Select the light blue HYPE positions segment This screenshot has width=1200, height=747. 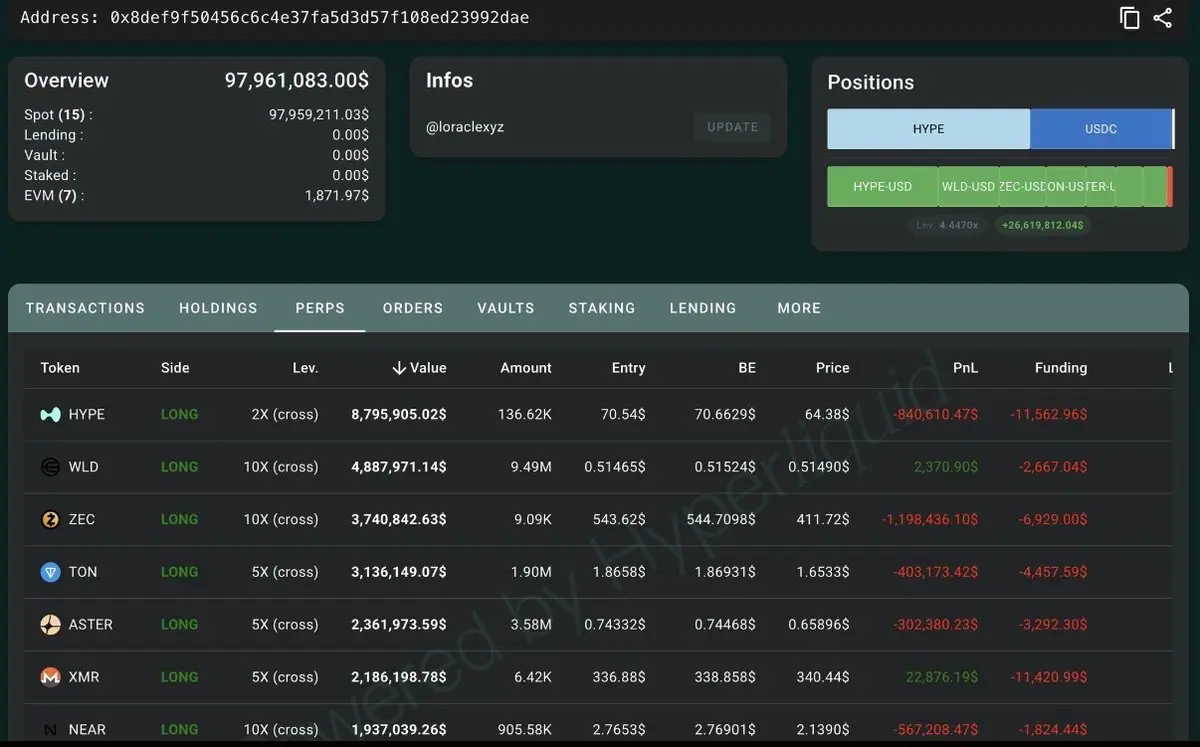point(929,129)
